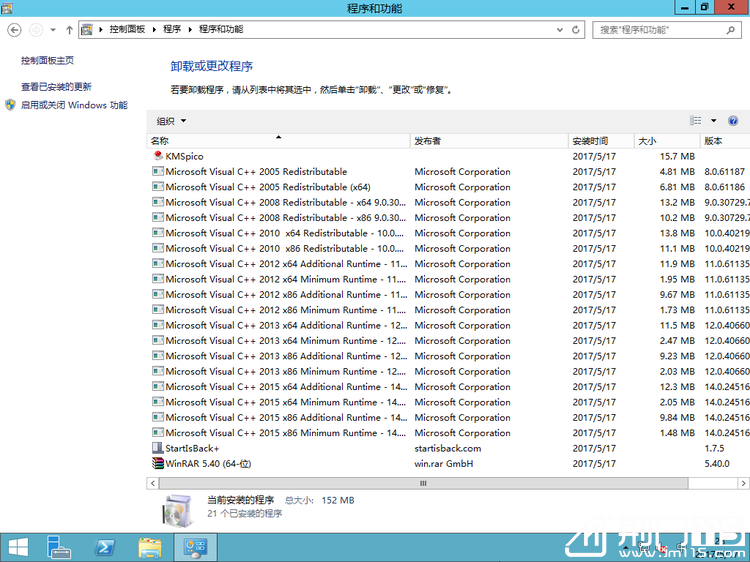
Task: Select Visual C++ 2012 x64 Additional Runtime entry
Action: click(x=448, y=264)
